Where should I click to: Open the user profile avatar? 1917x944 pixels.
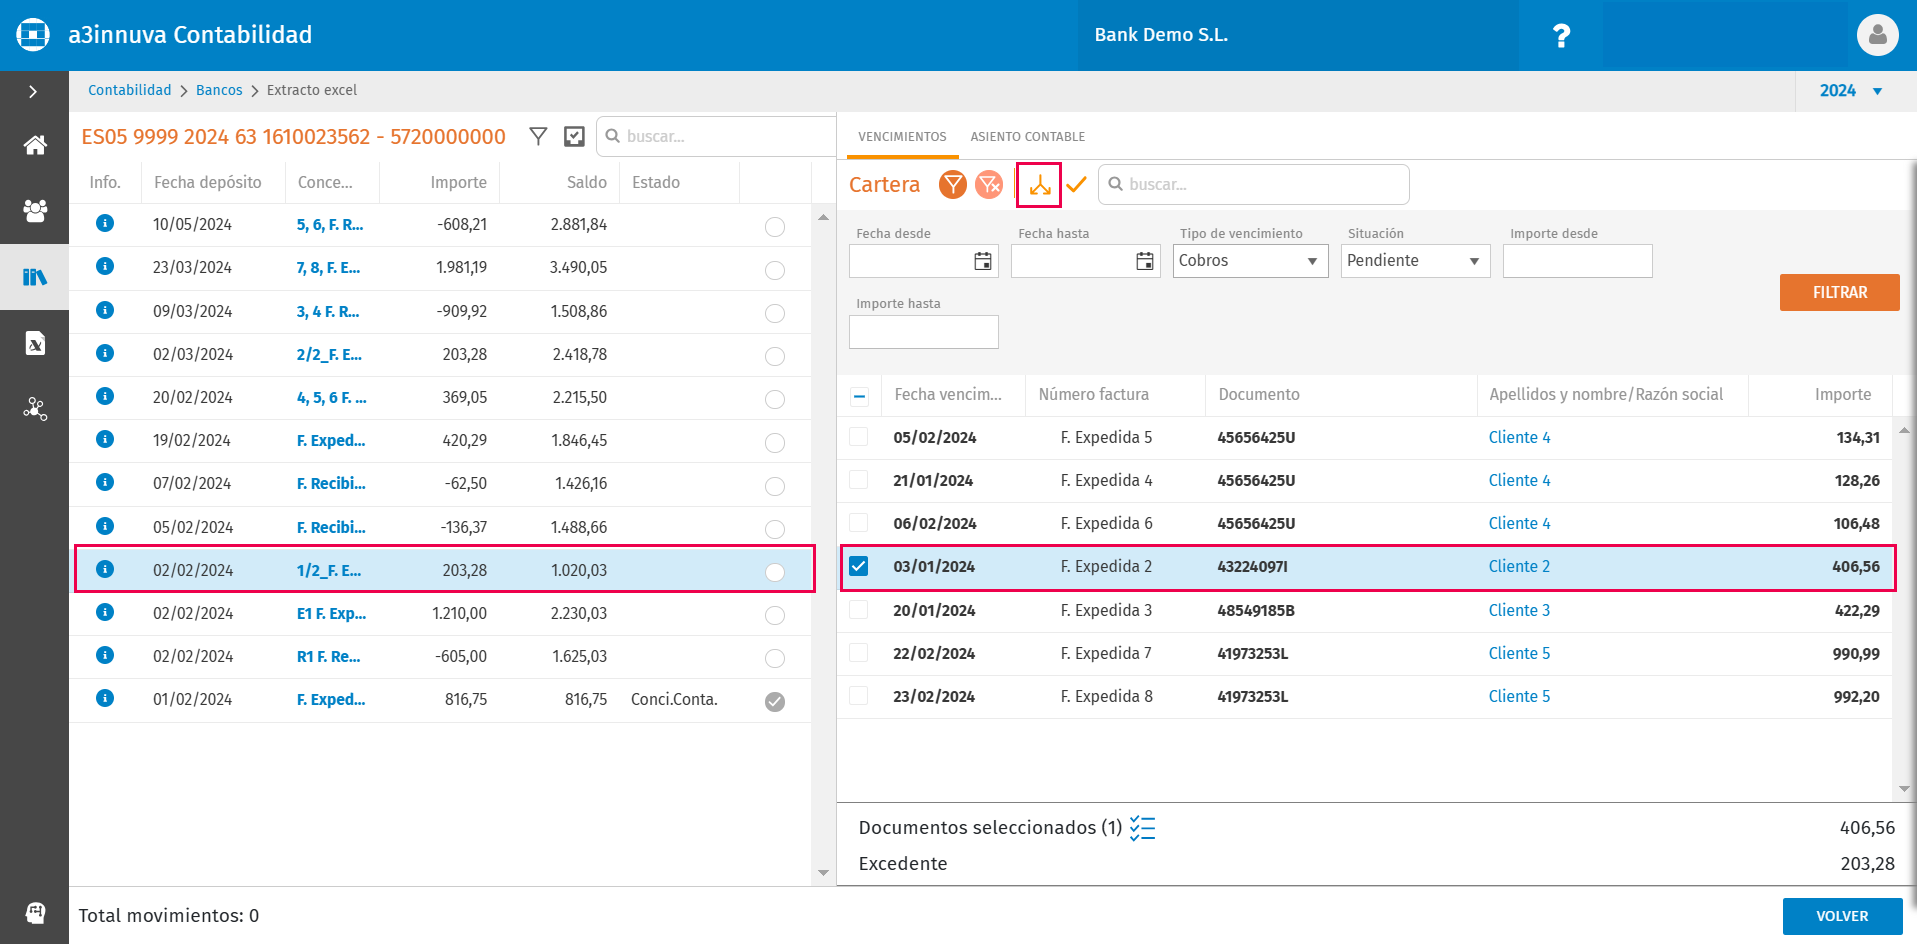coord(1877,35)
